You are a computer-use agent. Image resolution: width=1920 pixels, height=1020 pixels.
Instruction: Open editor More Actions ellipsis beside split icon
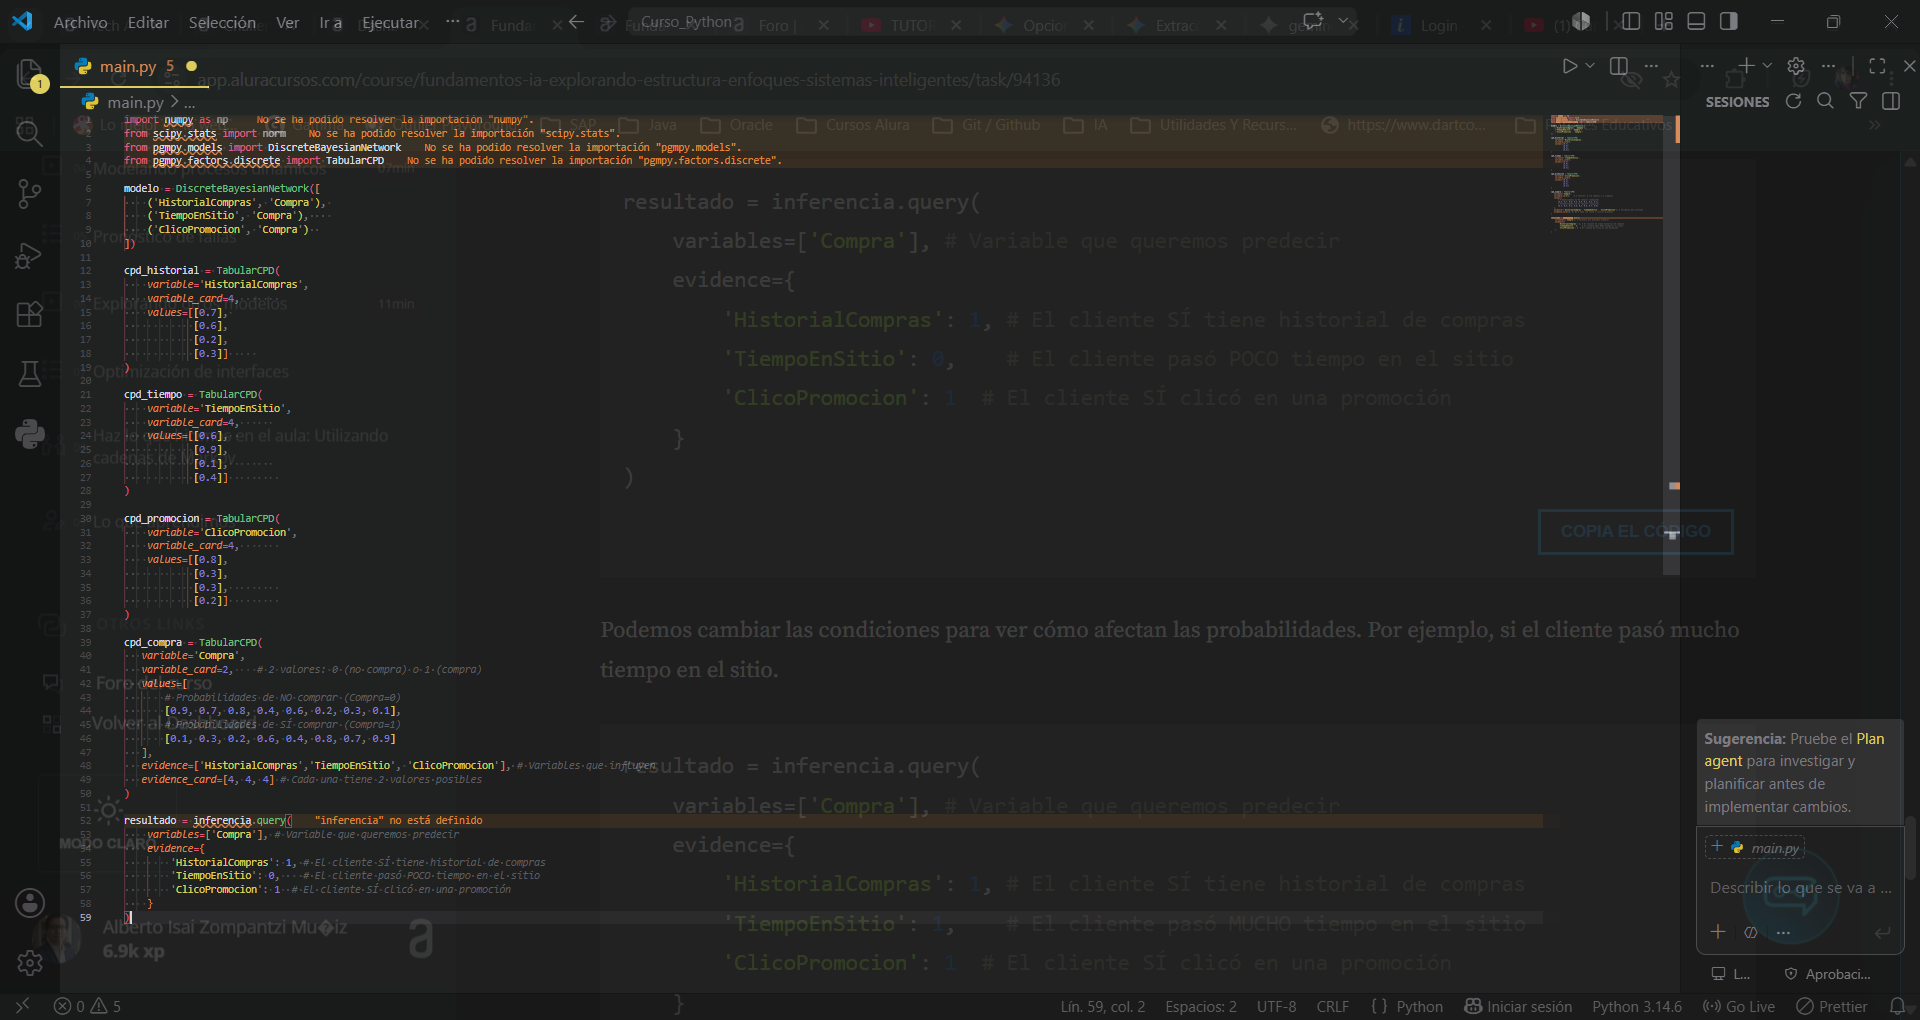(1651, 66)
